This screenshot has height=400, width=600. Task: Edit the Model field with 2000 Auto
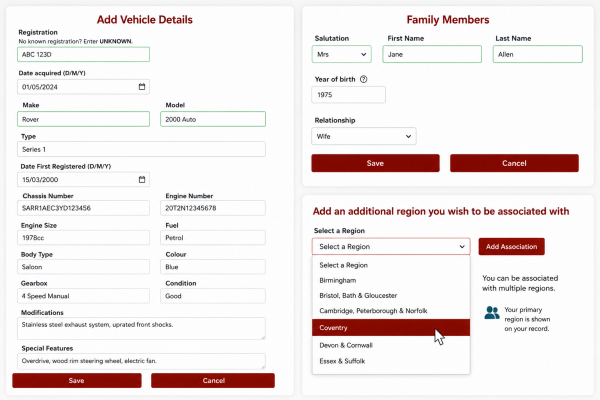click(213, 119)
